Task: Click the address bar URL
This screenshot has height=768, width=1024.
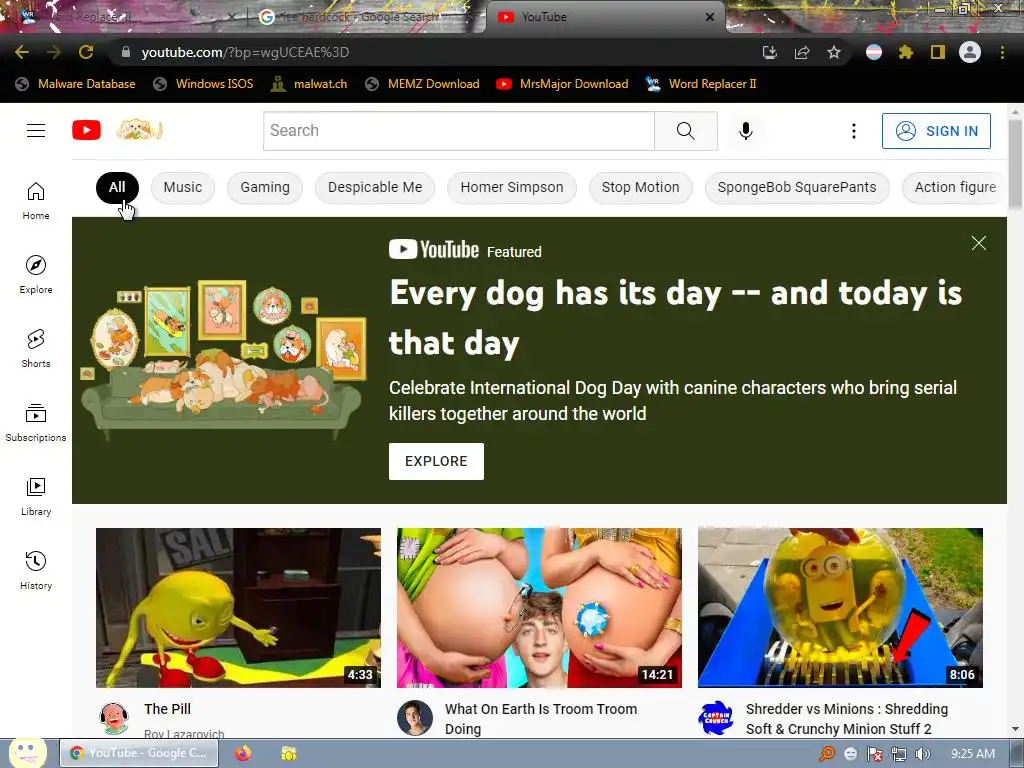Action: tap(245, 52)
